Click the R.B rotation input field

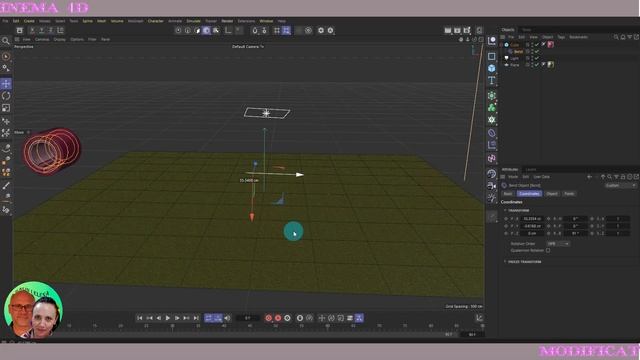pyautogui.click(x=575, y=233)
